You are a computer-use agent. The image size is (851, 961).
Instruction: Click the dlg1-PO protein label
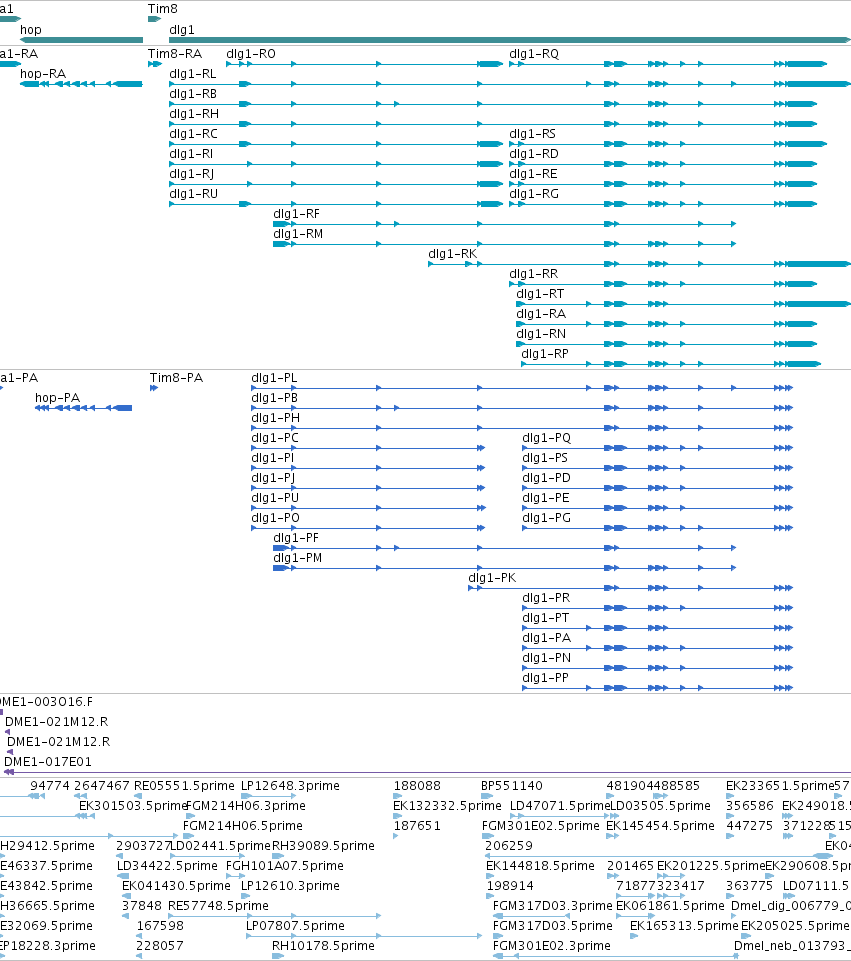[275, 518]
